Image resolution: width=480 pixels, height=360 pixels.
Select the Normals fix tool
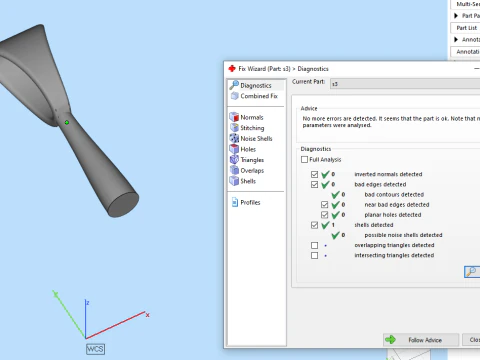coord(247,117)
